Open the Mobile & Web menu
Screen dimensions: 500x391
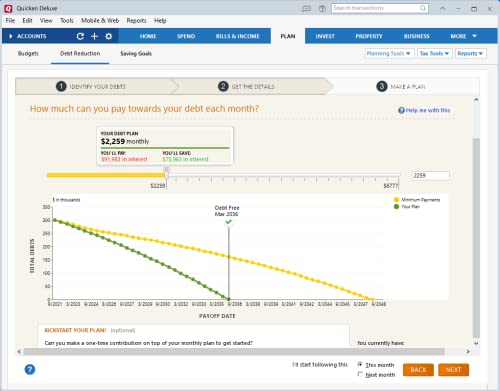pyautogui.click(x=100, y=21)
